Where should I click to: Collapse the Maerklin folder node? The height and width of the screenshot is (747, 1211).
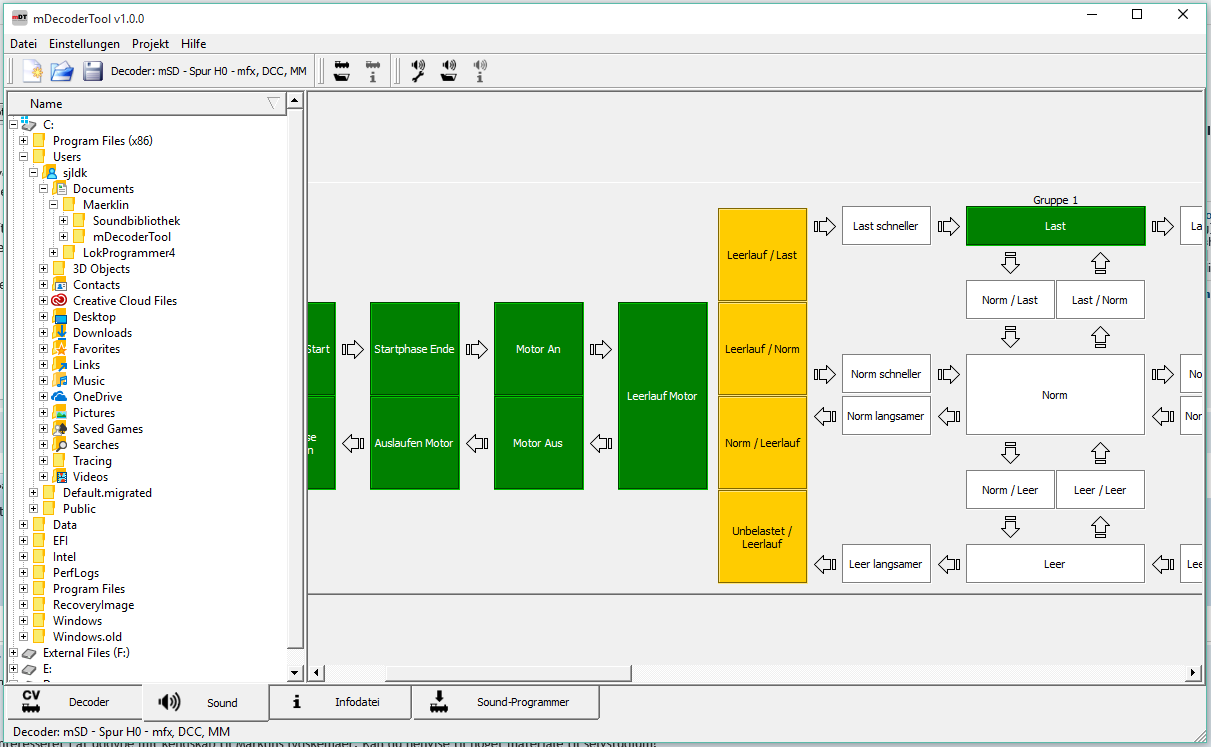[53, 205]
